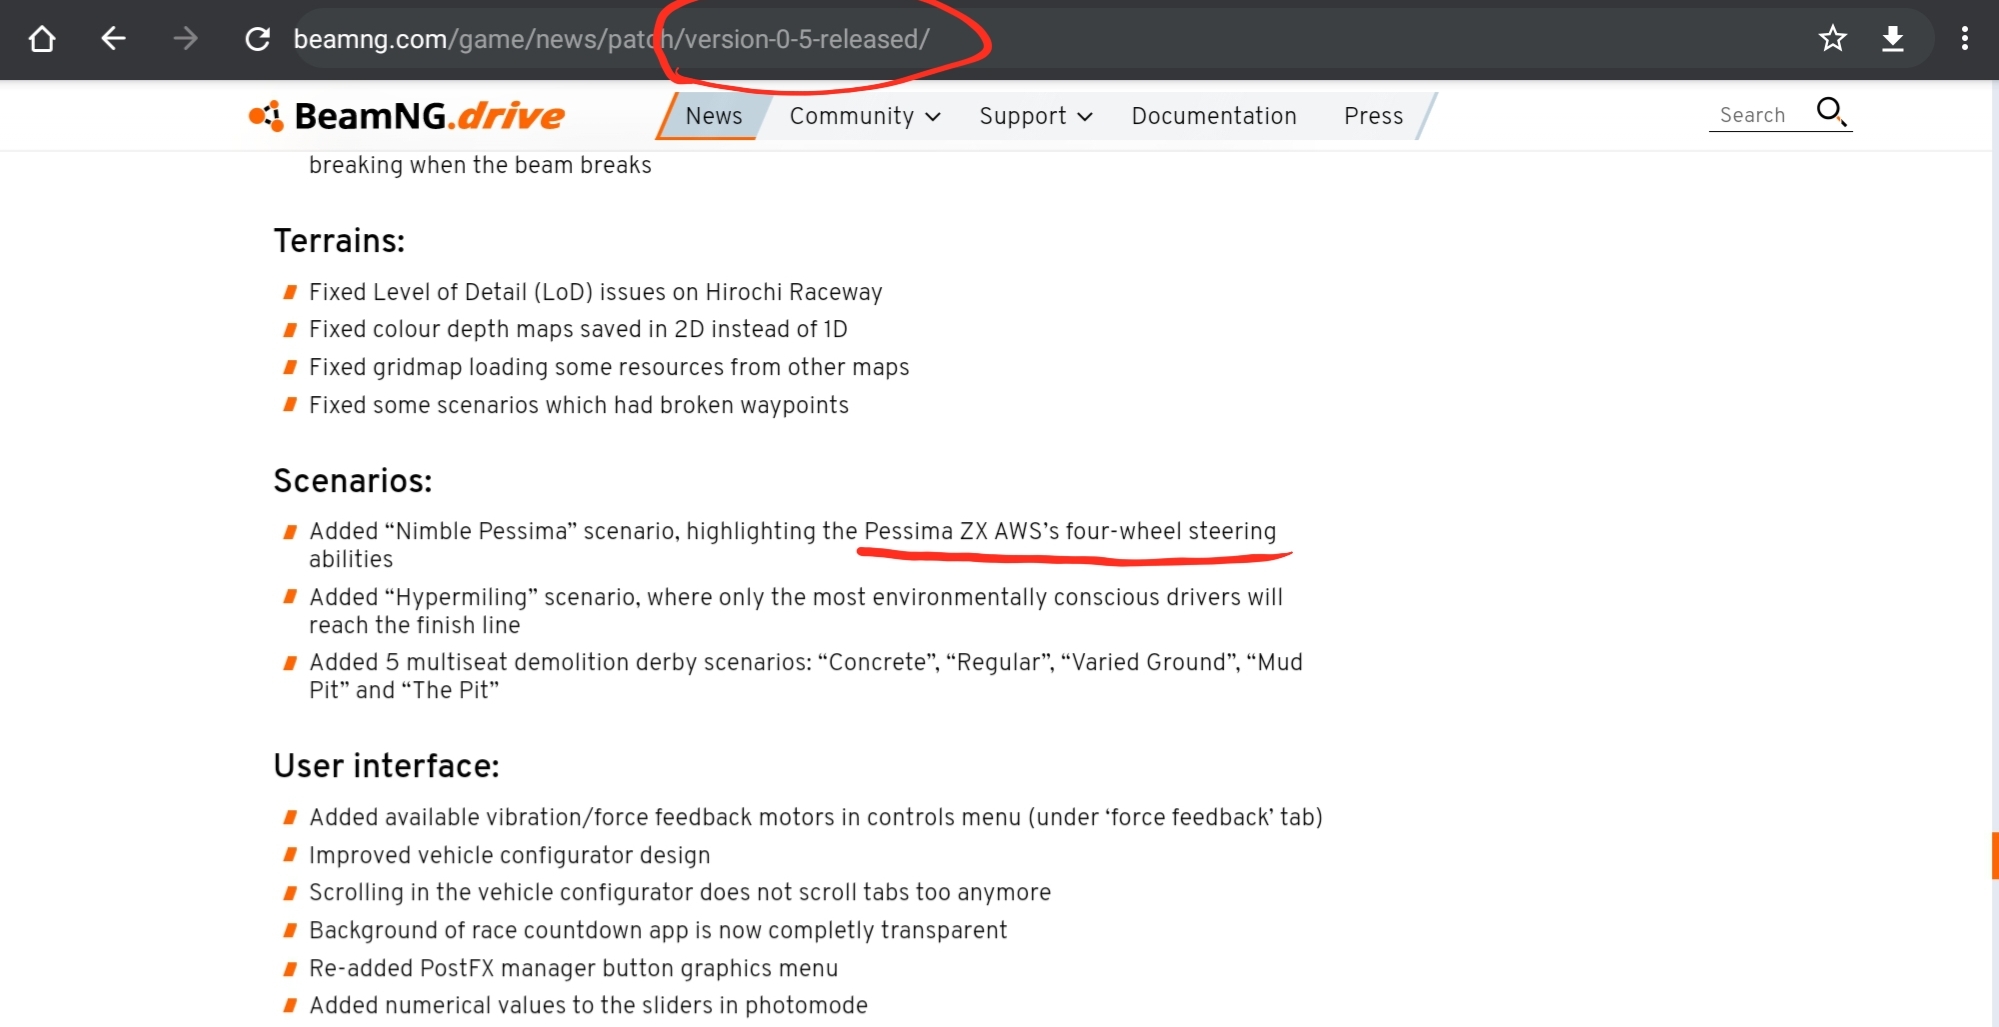
Task: Reload the page with refresh icon
Action: pos(258,39)
